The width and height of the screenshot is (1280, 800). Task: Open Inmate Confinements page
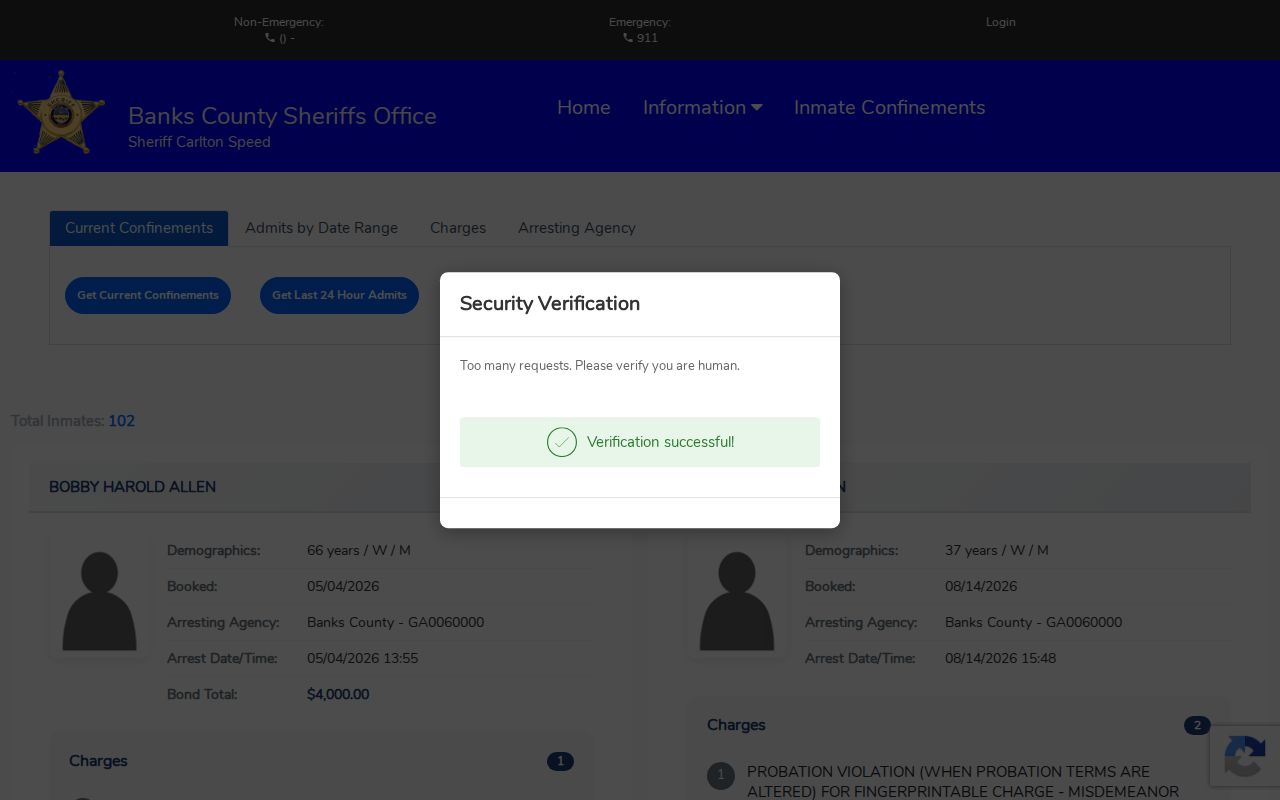click(890, 107)
